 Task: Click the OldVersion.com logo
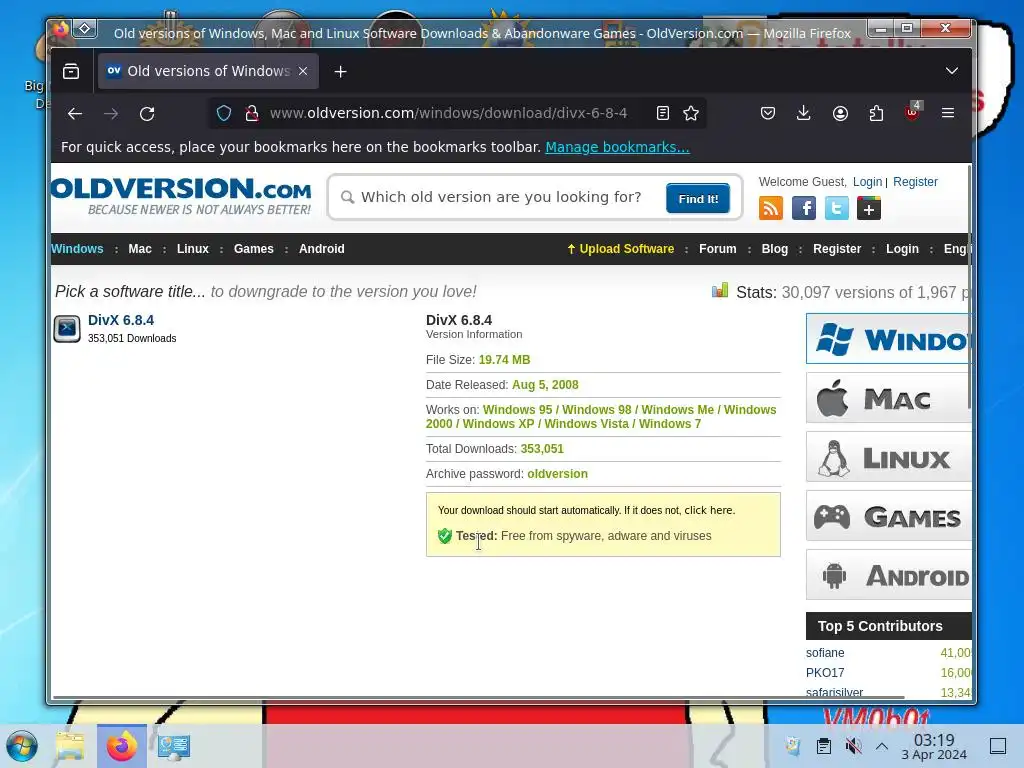(181, 196)
